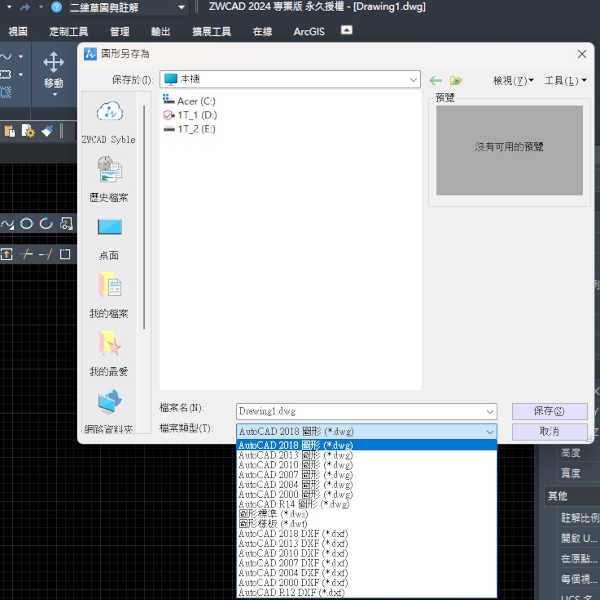The image size is (600, 600).
Task: Click the square icon right of extend tool
Action: point(65,254)
